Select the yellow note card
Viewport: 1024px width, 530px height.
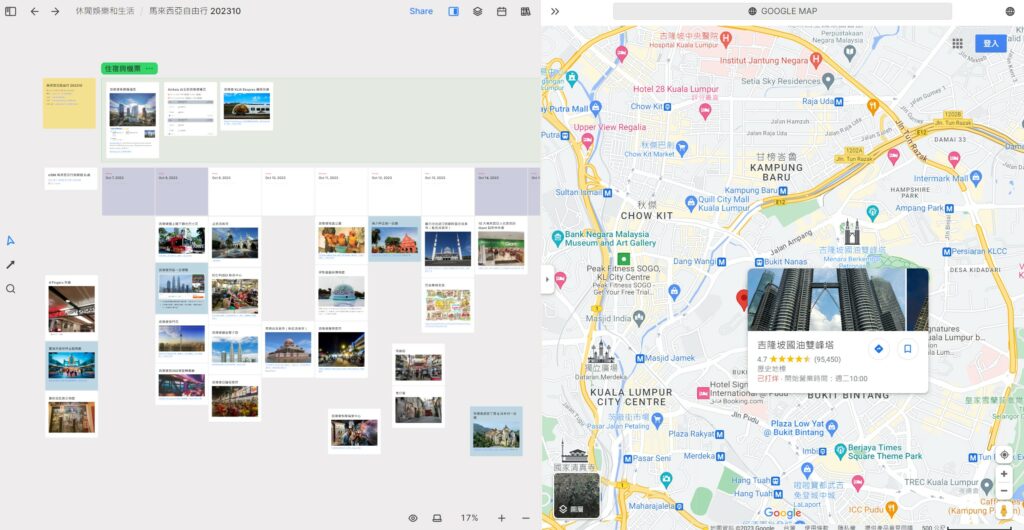pos(69,103)
